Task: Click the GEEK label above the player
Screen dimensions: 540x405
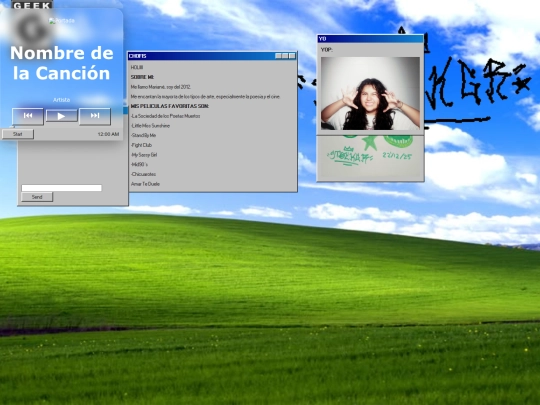Action: [x=32, y=5]
